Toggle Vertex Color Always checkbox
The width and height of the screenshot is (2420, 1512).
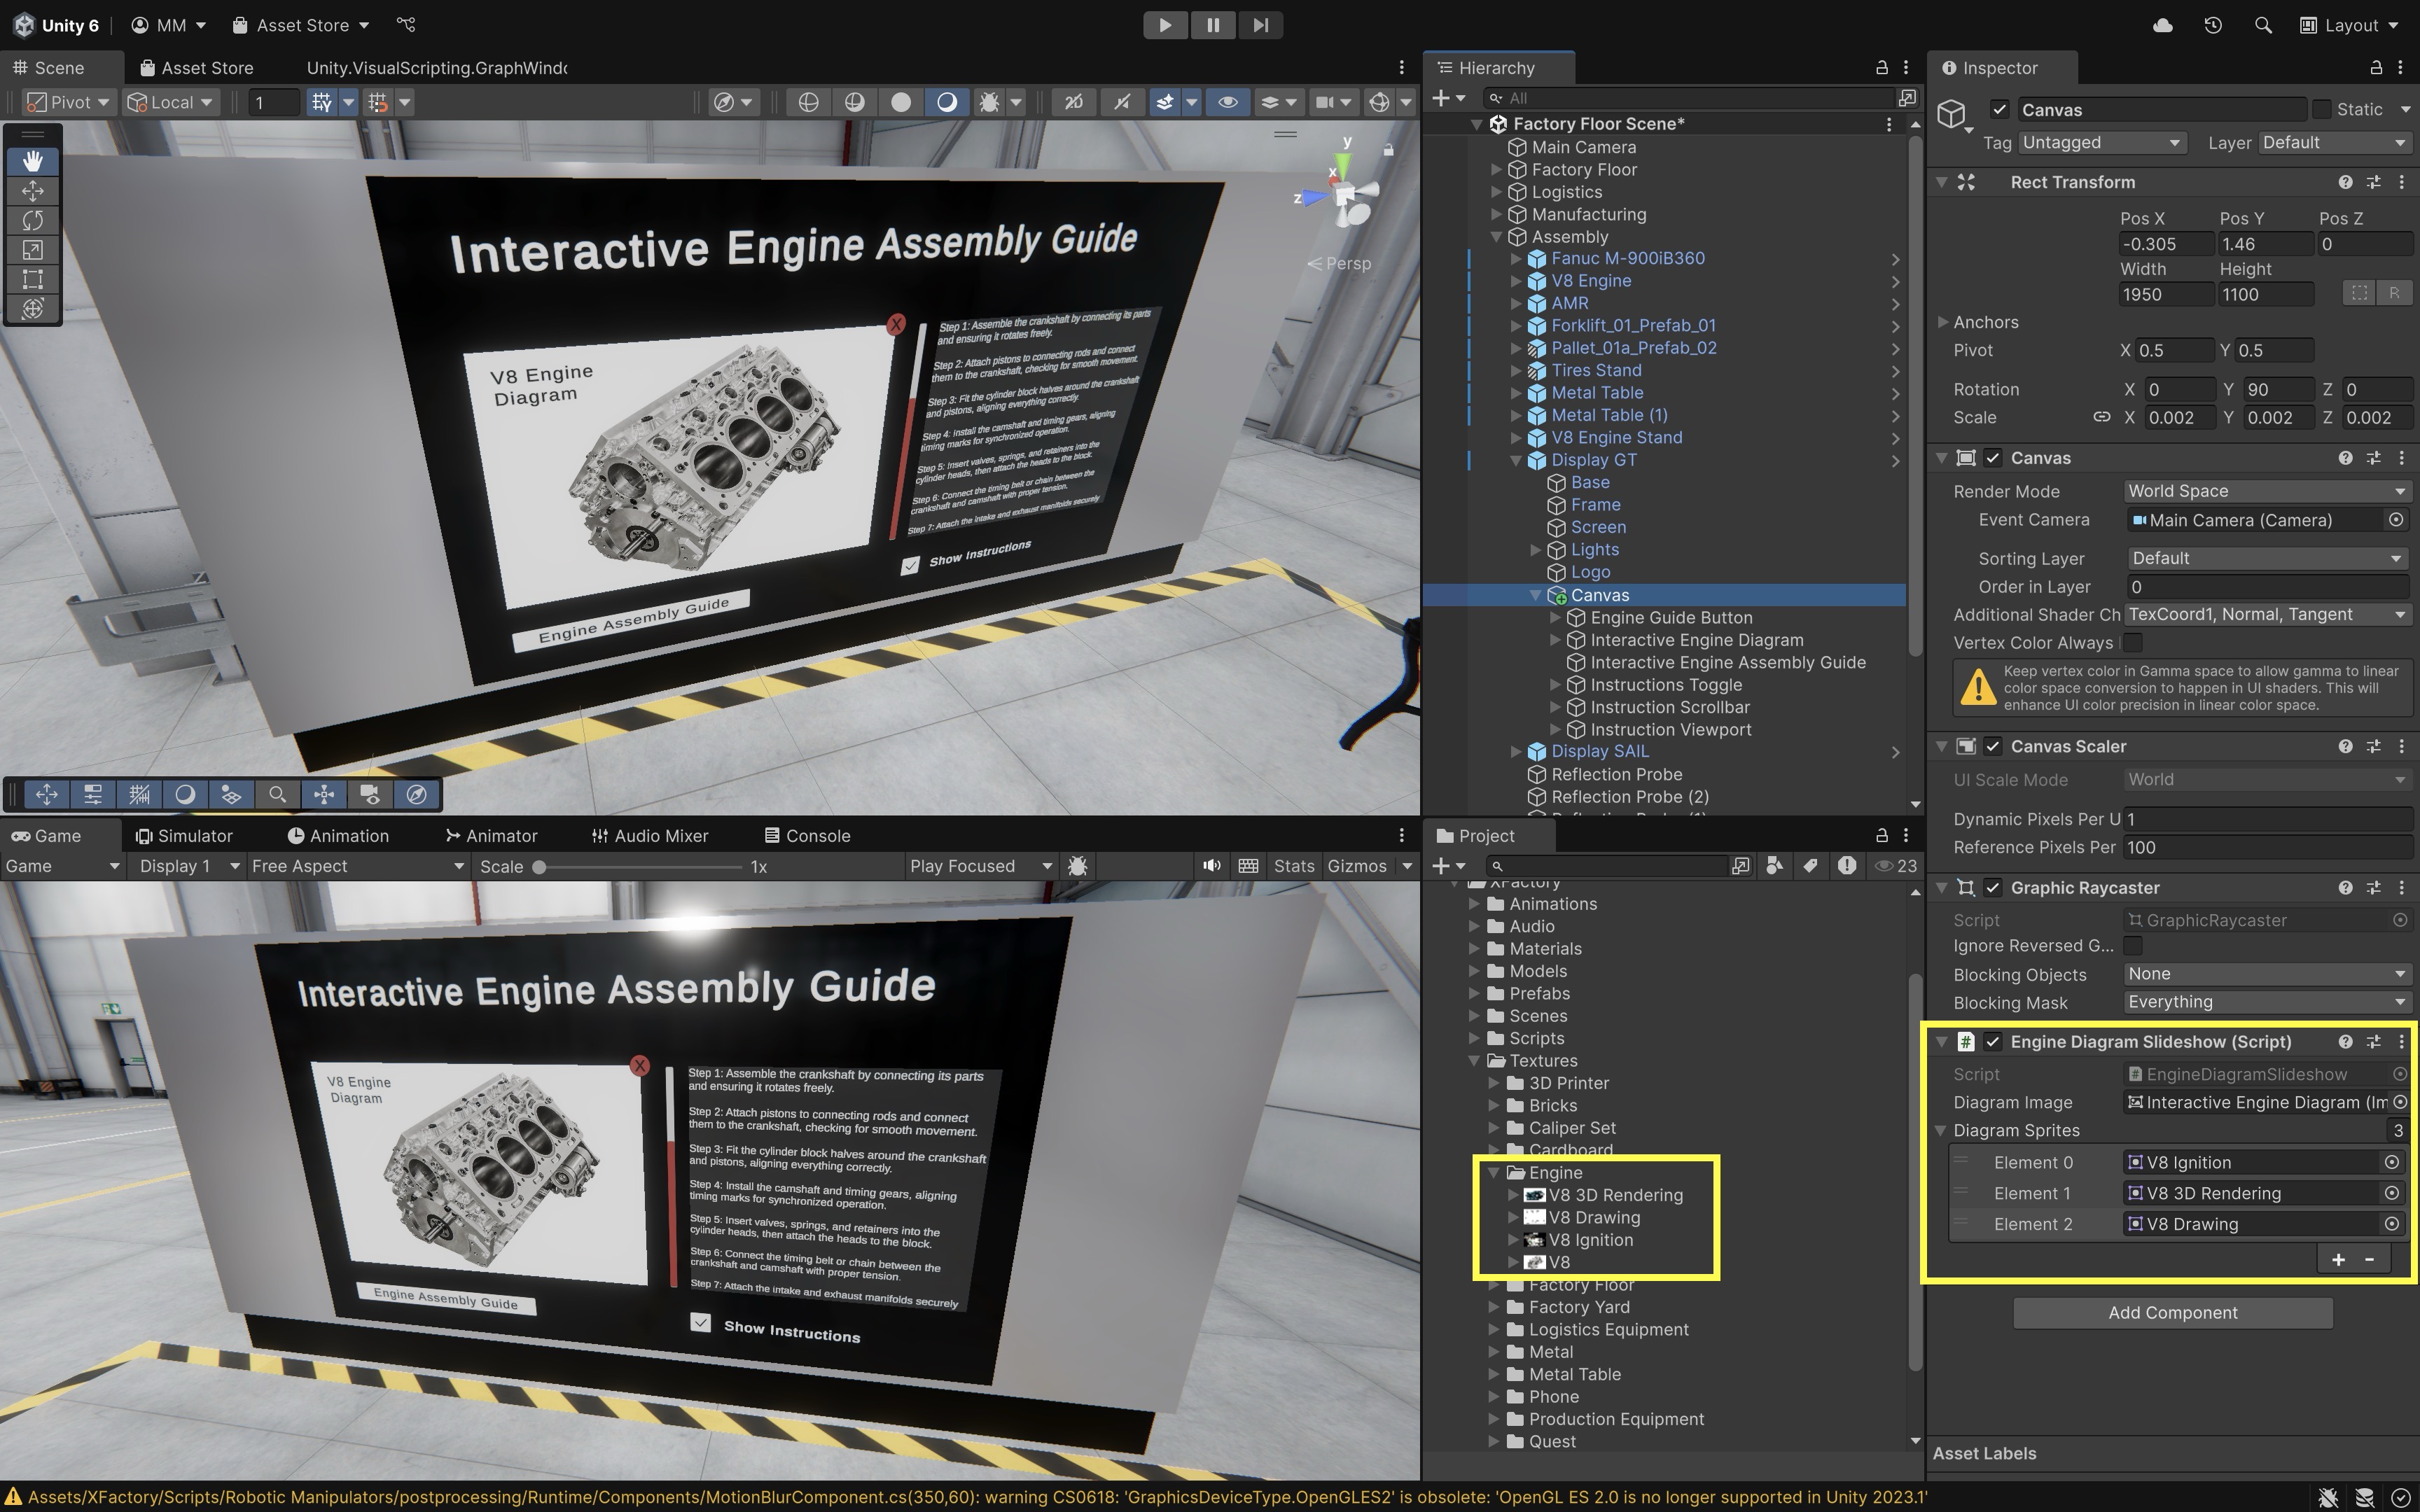pyautogui.click(x=2133, y=643)
